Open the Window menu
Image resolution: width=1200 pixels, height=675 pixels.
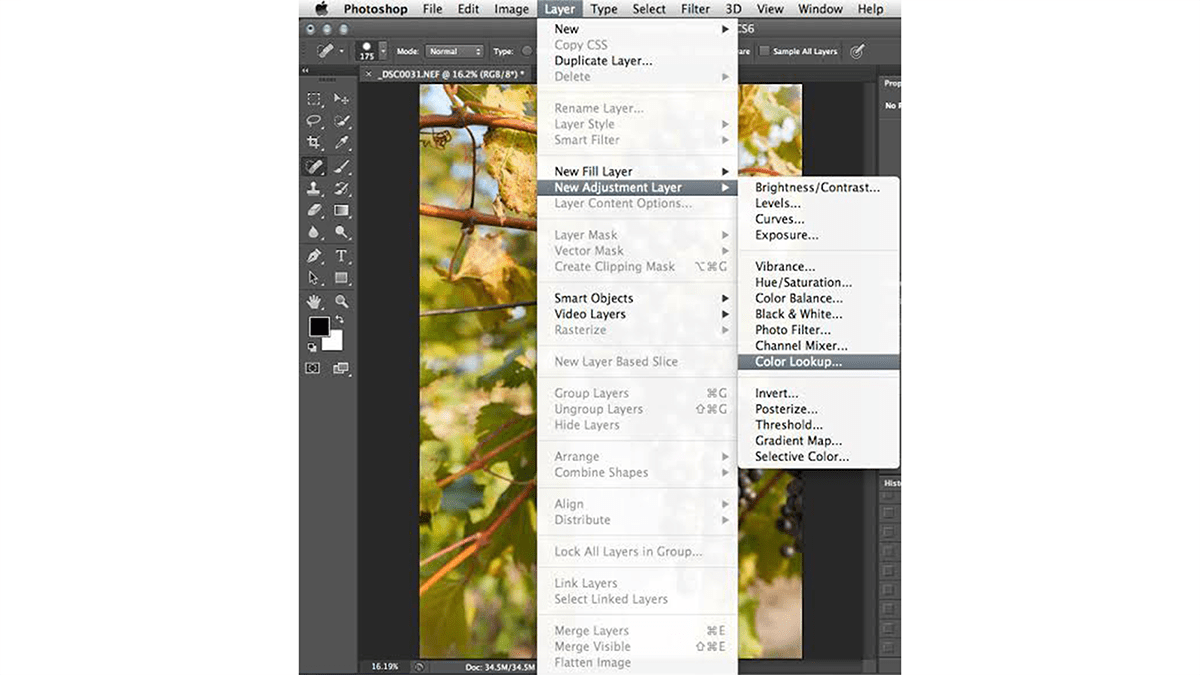click(x=820, y=9)
